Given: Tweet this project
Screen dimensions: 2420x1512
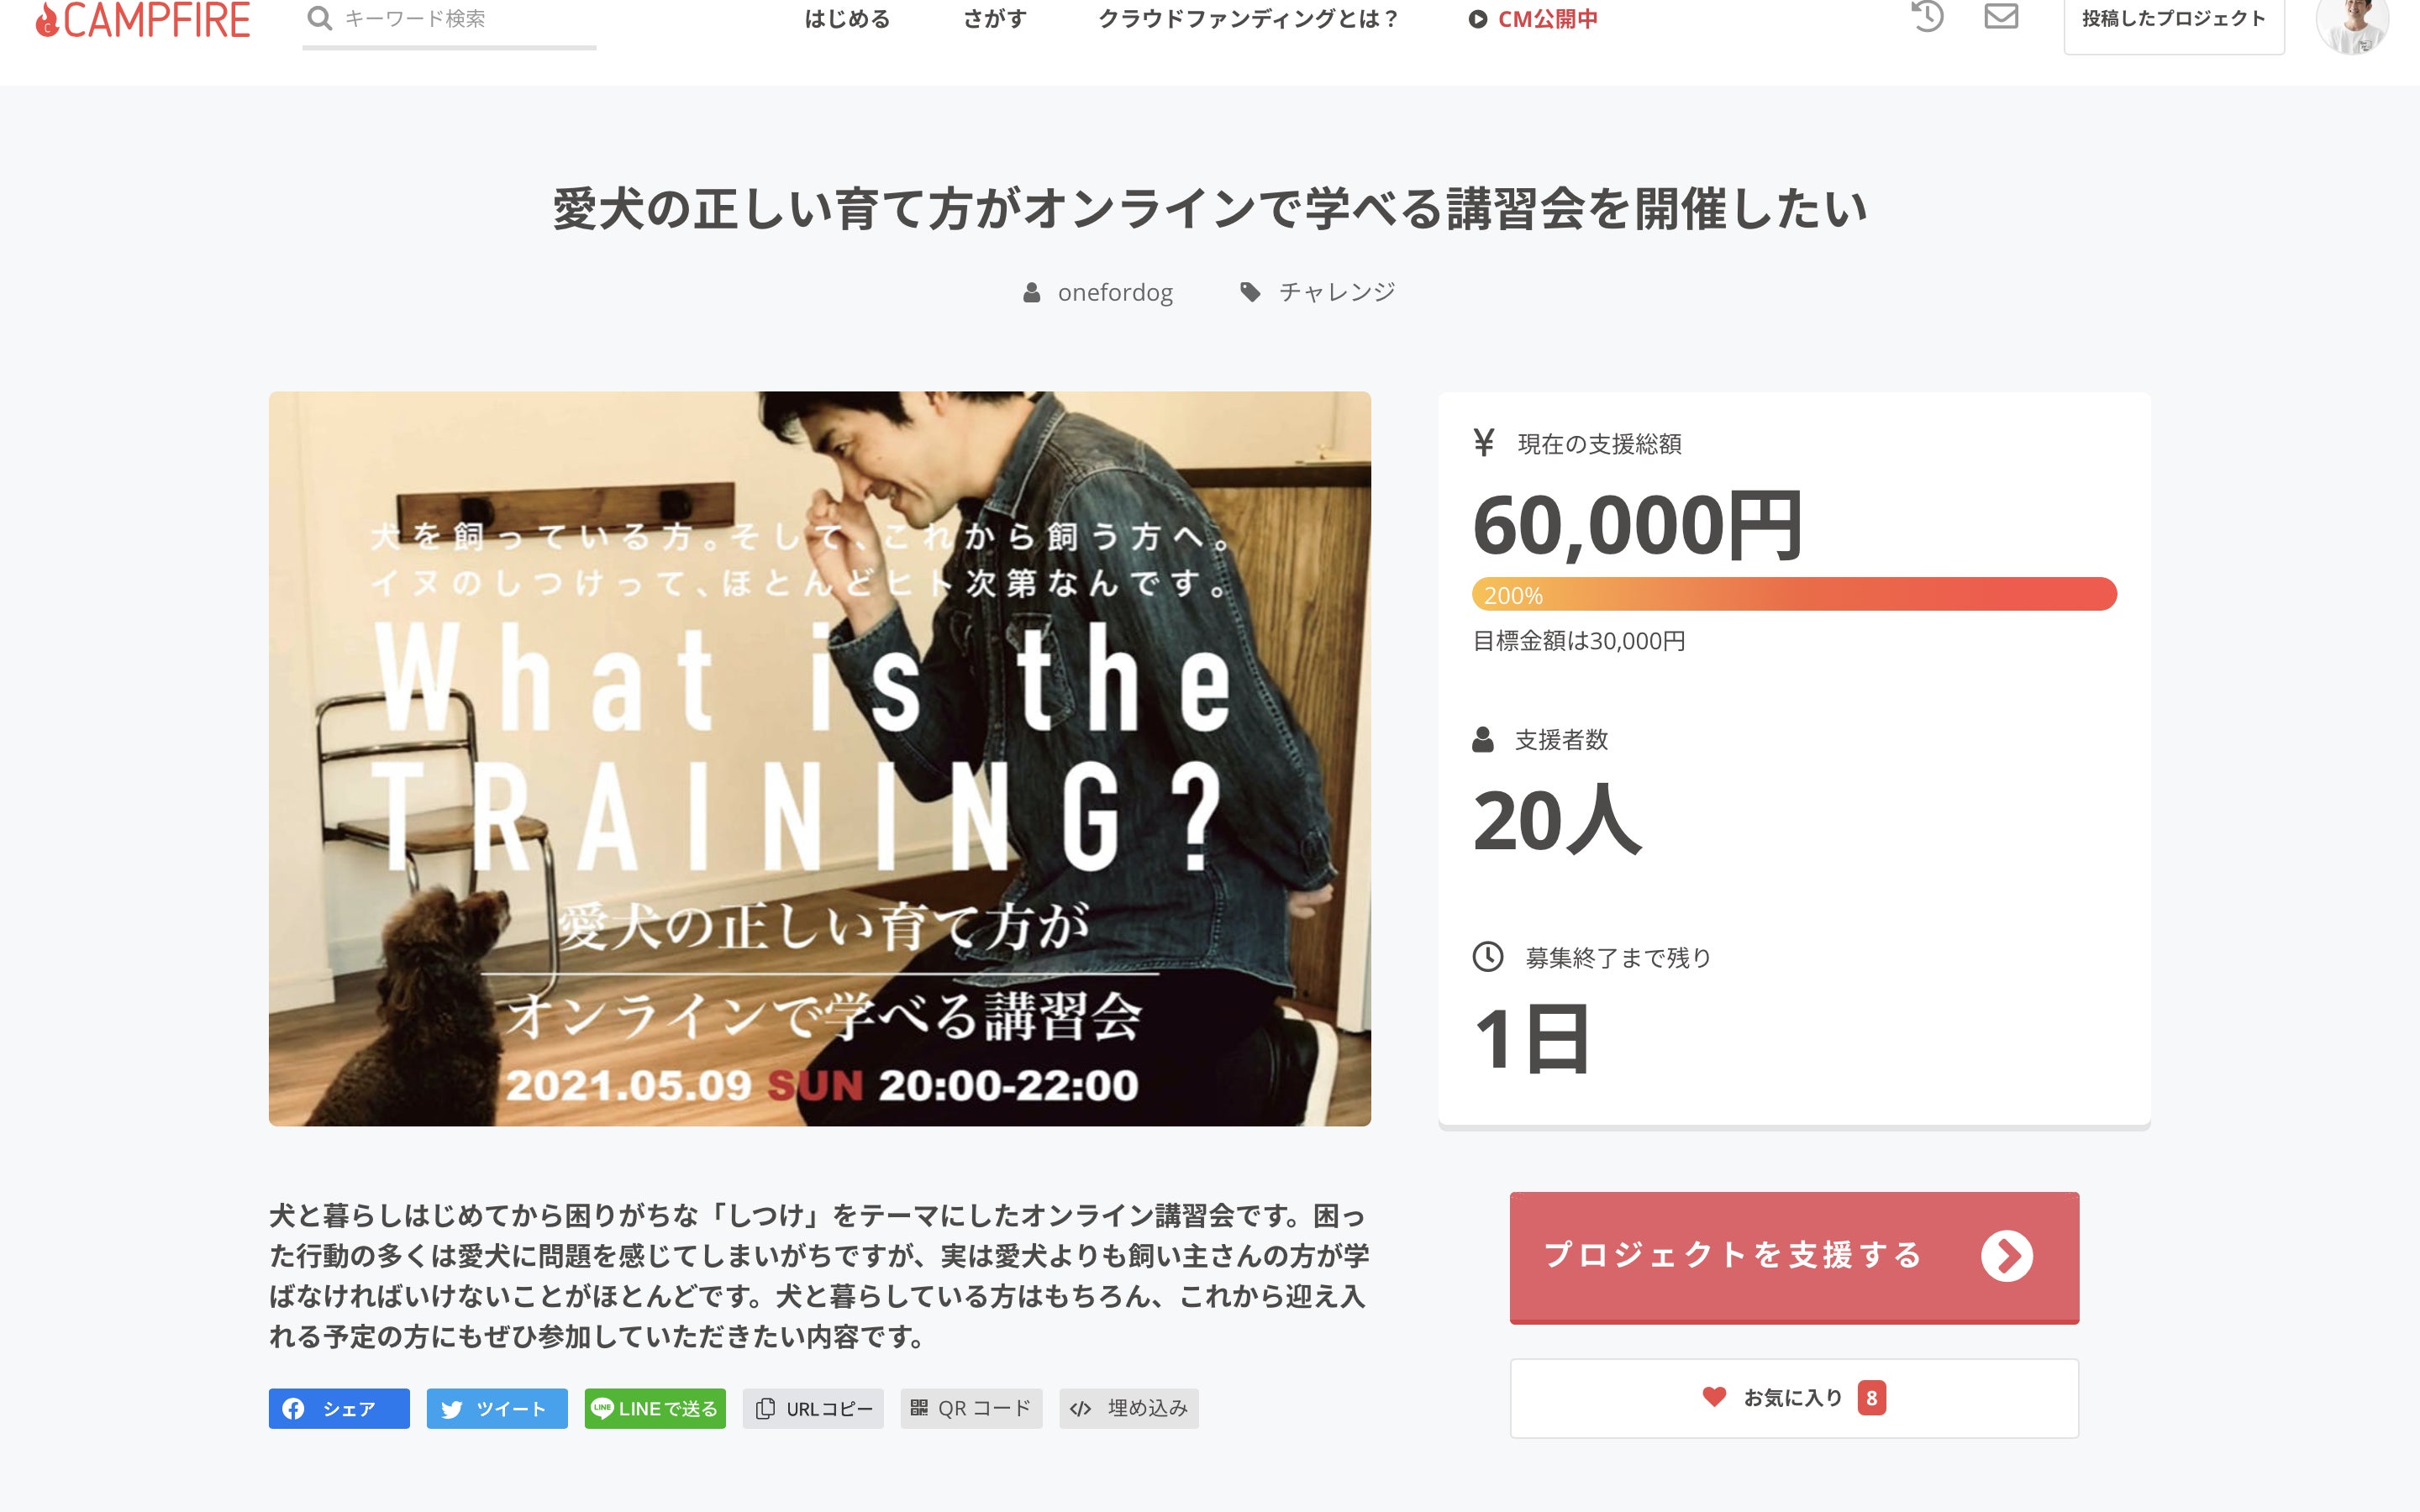Looking at the screenshot, I should 497,1408.
